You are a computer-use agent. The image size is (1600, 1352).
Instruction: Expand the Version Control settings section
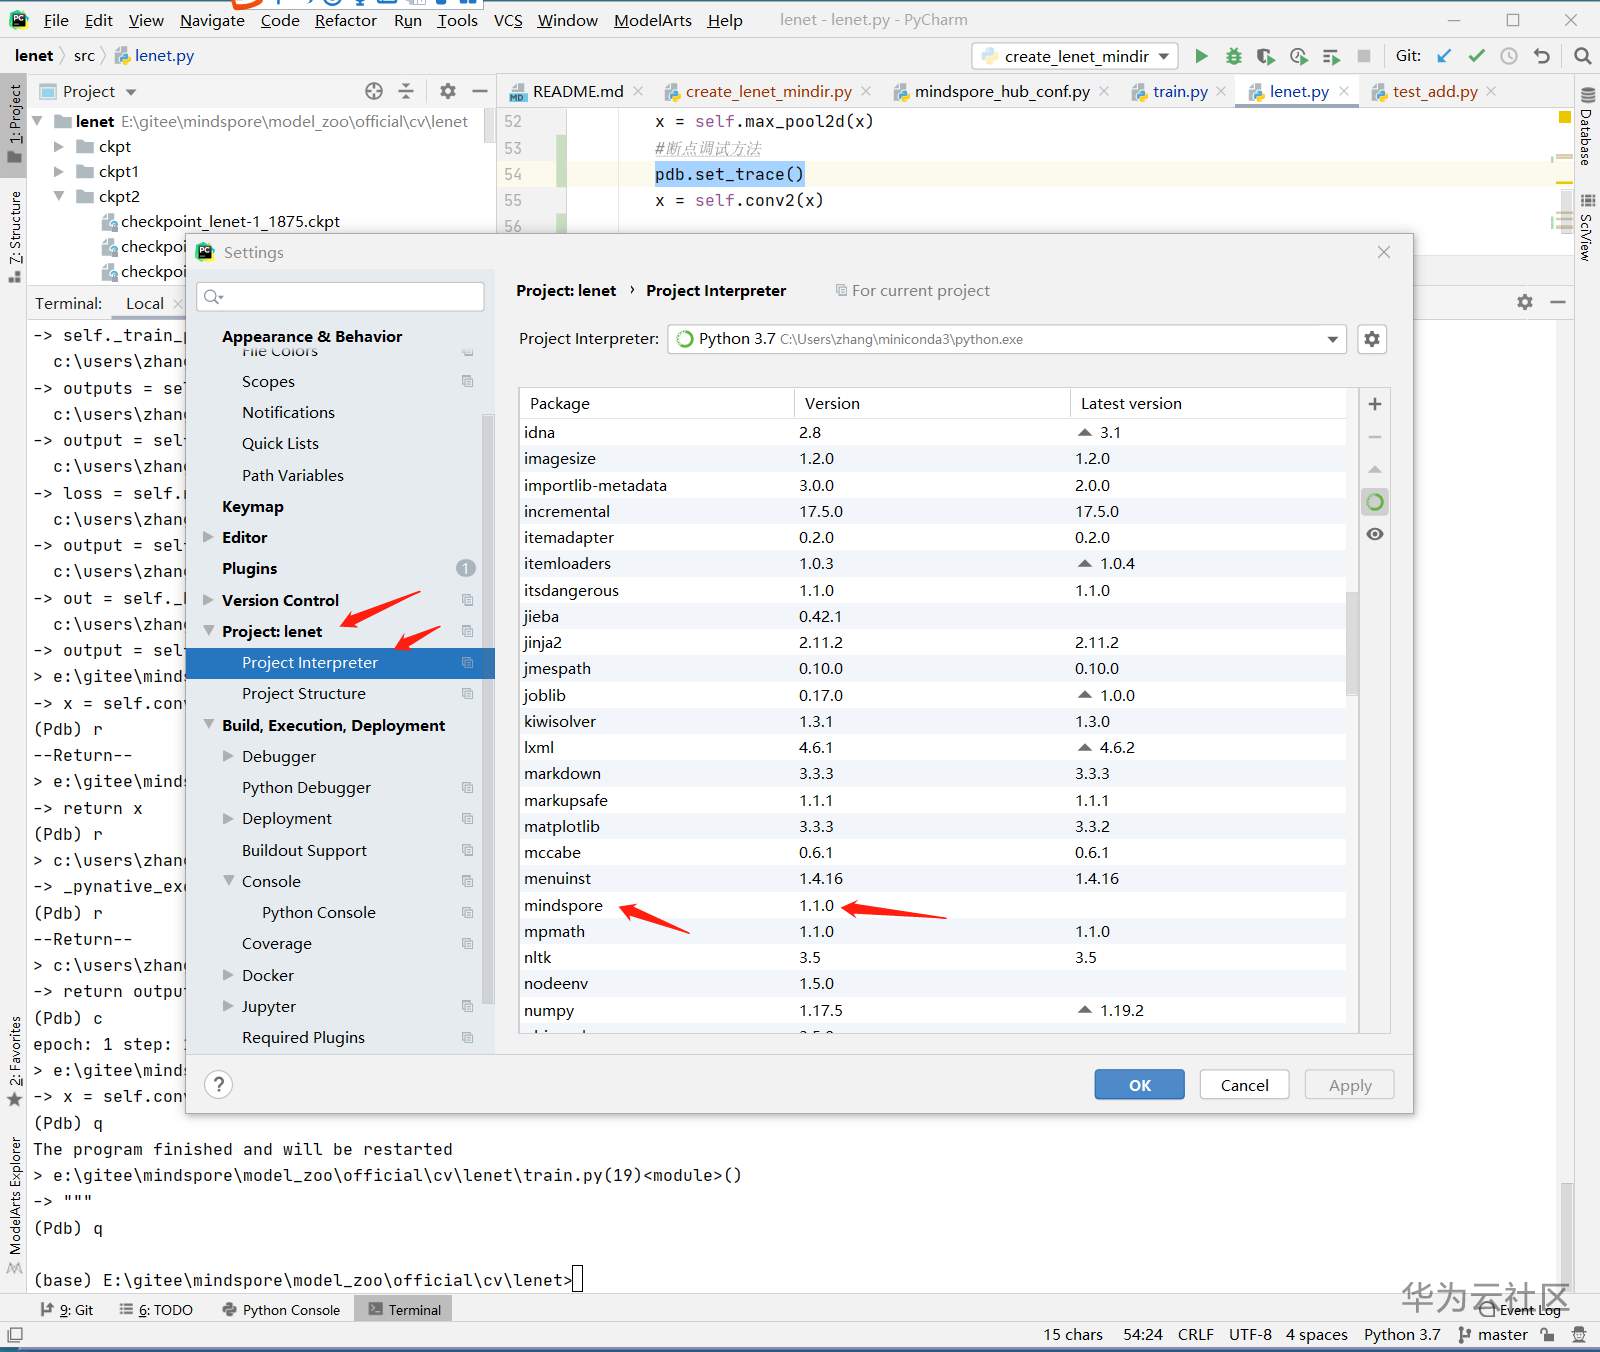click(x=209, y=600)
